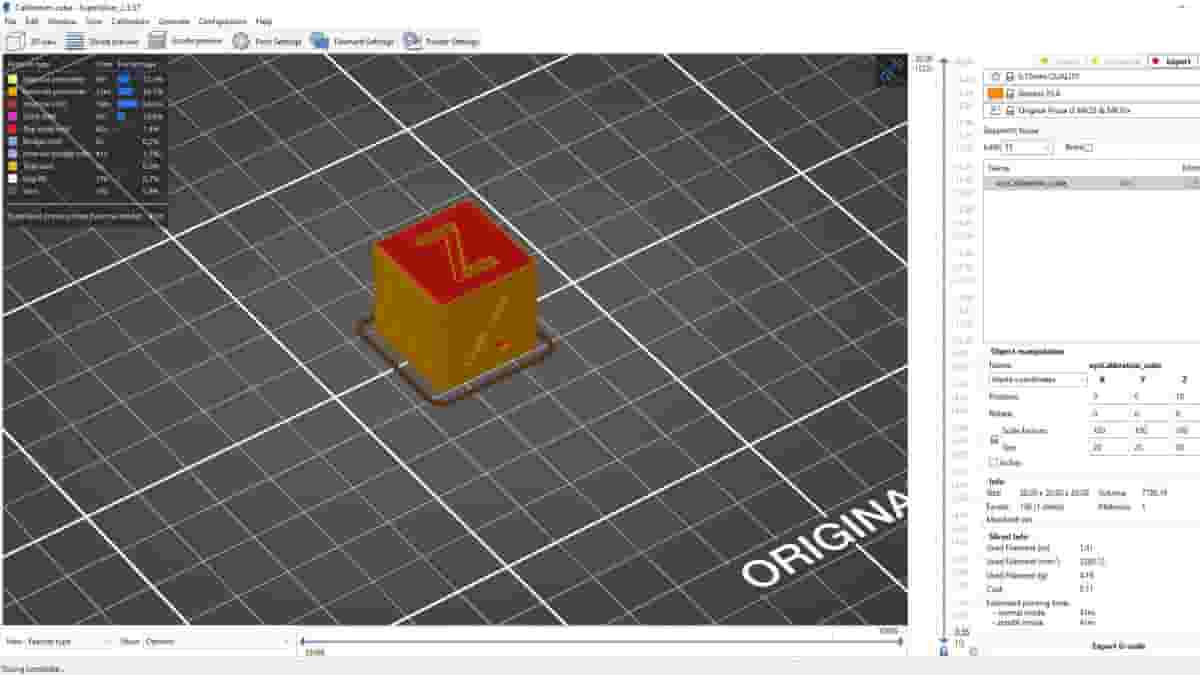Open the View Feature type dropdown
The width and height of the screenshot is (1200, 675).
(x=75, y=642)
